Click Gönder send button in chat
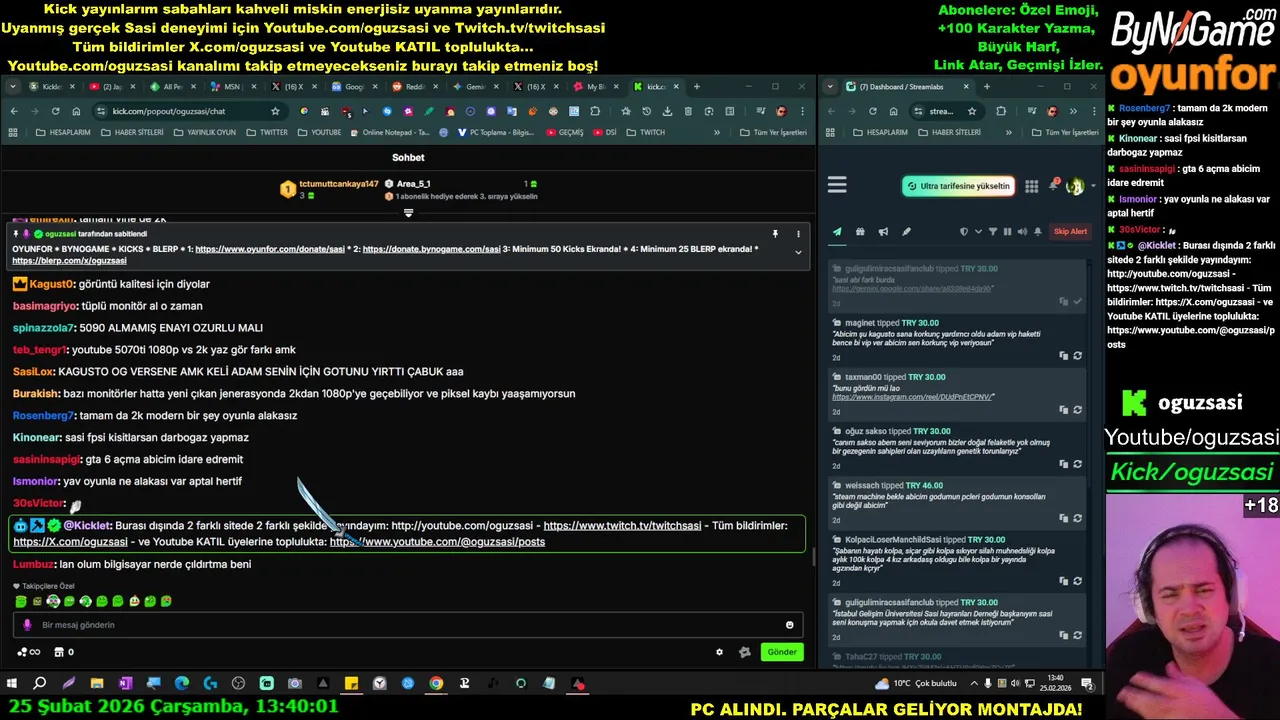This screenshot has height=720, width=1280. pyautogui.click(x=782, y=652)
